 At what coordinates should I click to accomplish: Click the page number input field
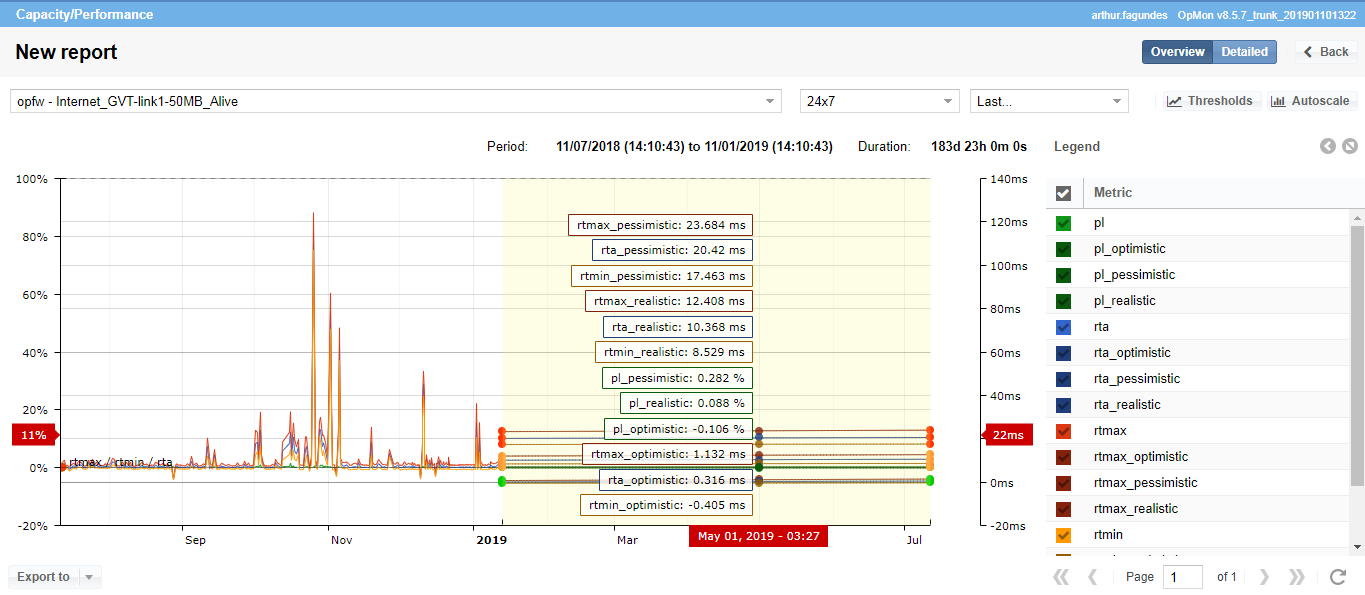tap(1184, 577)
